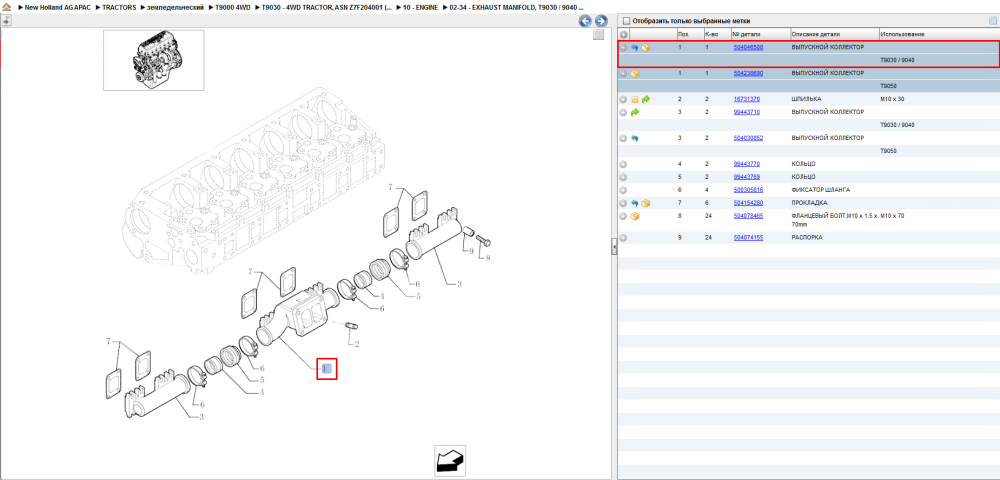Go to the home page icon
1000x480 pixels.
[6, 7]
